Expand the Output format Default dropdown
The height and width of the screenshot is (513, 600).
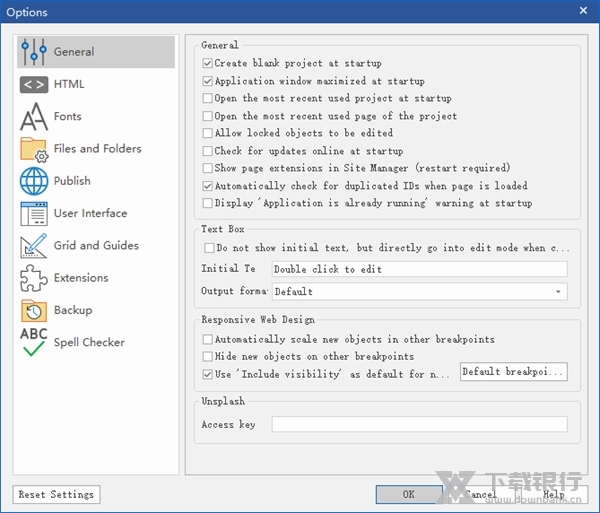(x=419, y=292)
